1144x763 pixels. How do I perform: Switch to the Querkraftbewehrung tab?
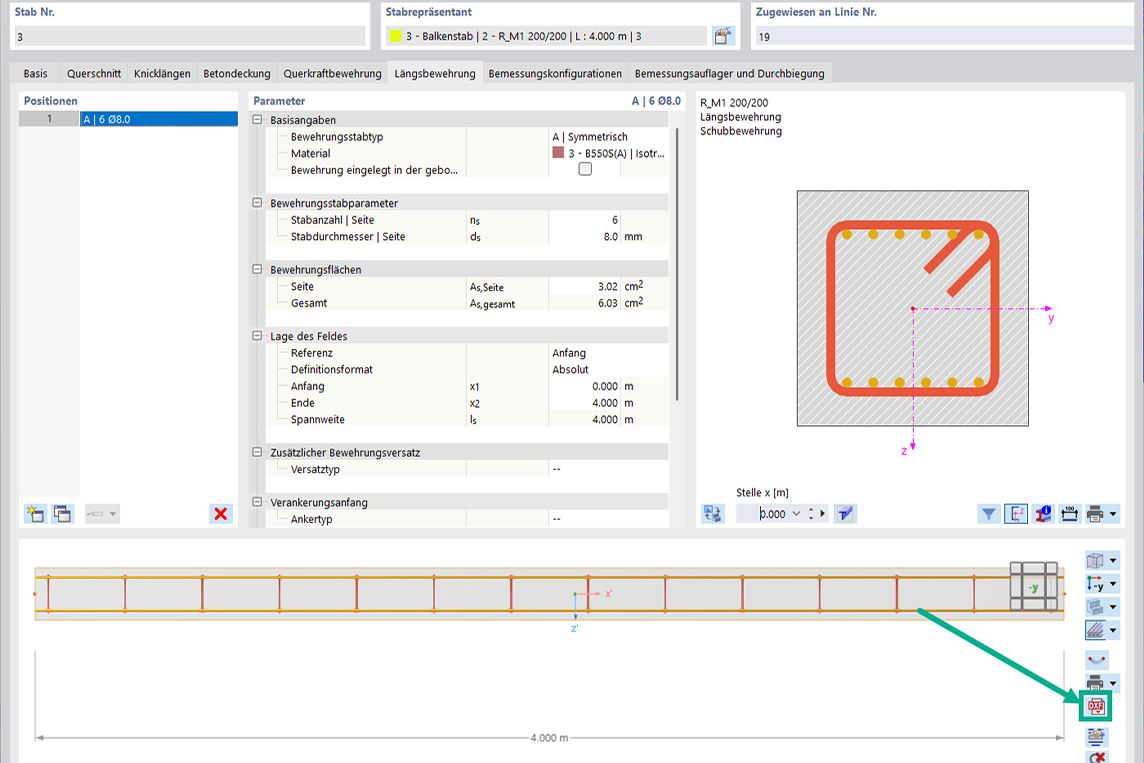[332, 74]
